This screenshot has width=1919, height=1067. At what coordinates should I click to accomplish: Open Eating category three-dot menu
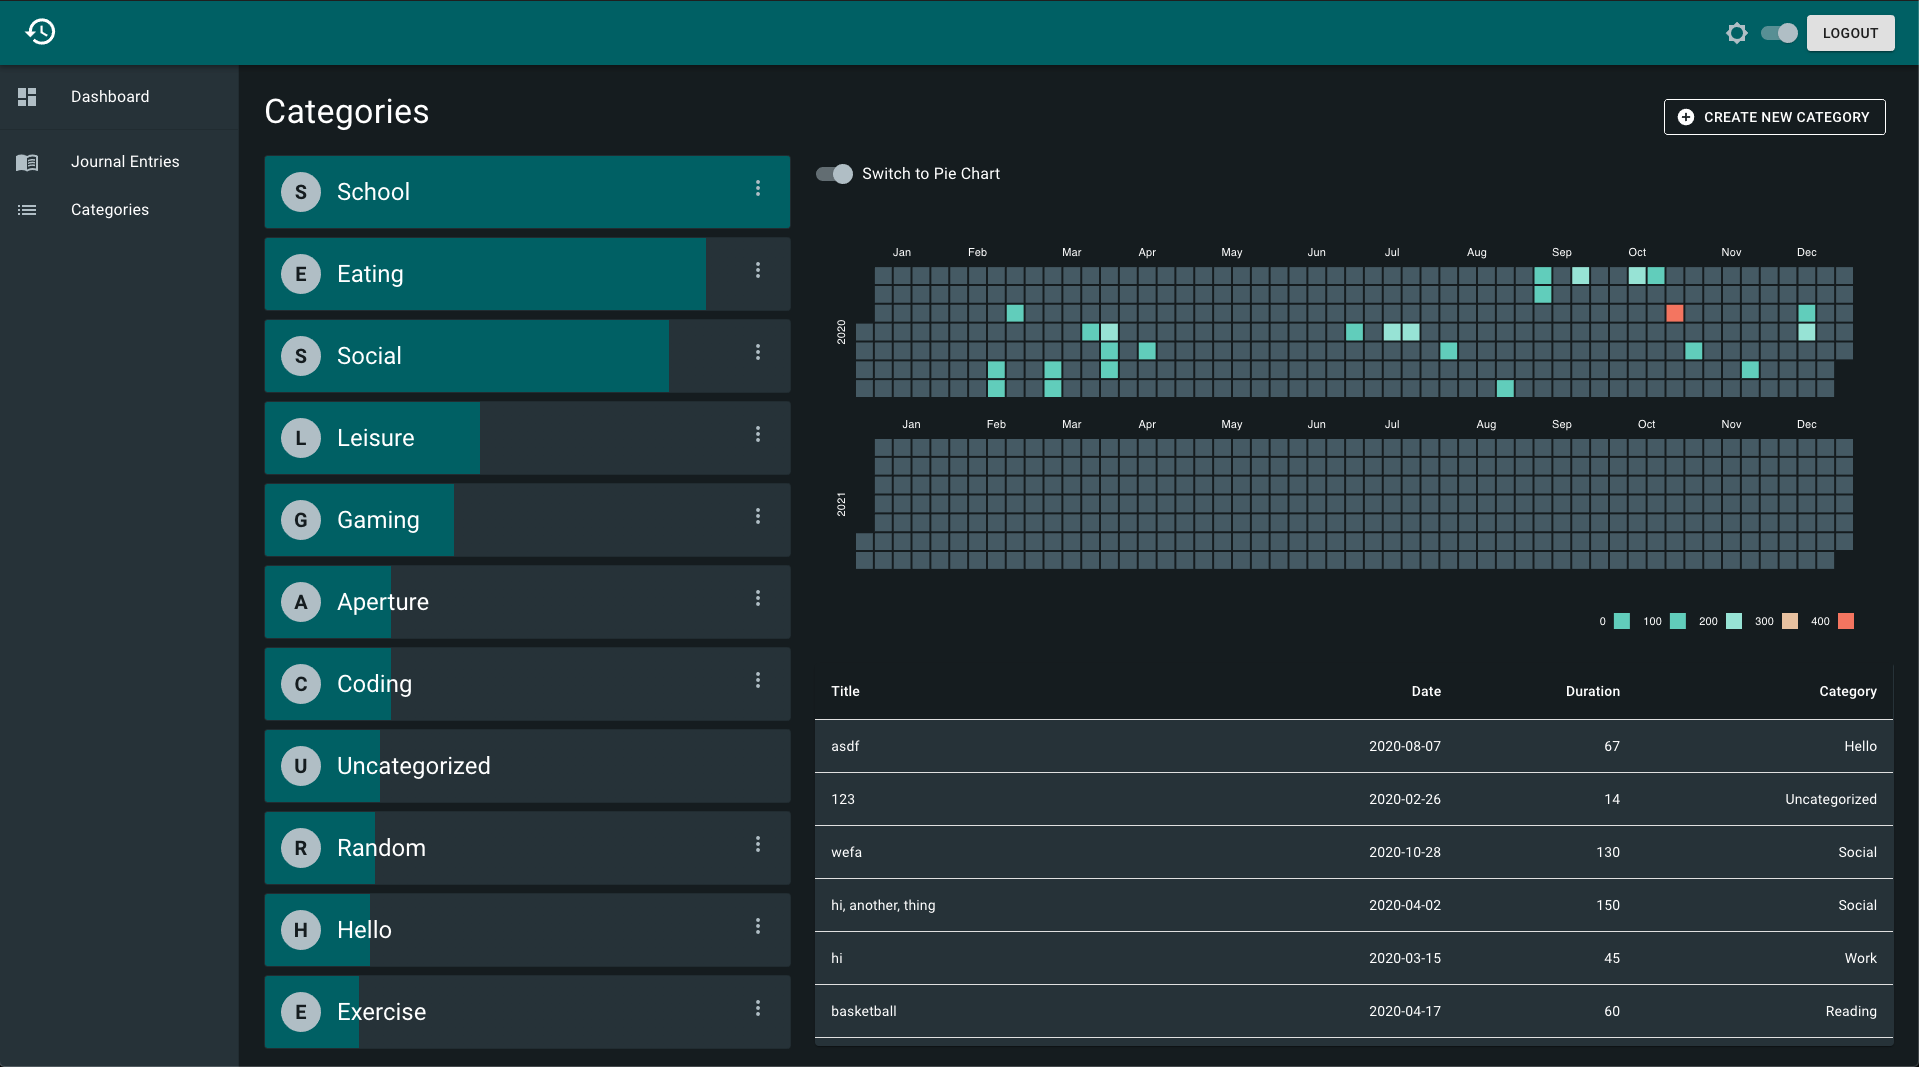[758, 270]
